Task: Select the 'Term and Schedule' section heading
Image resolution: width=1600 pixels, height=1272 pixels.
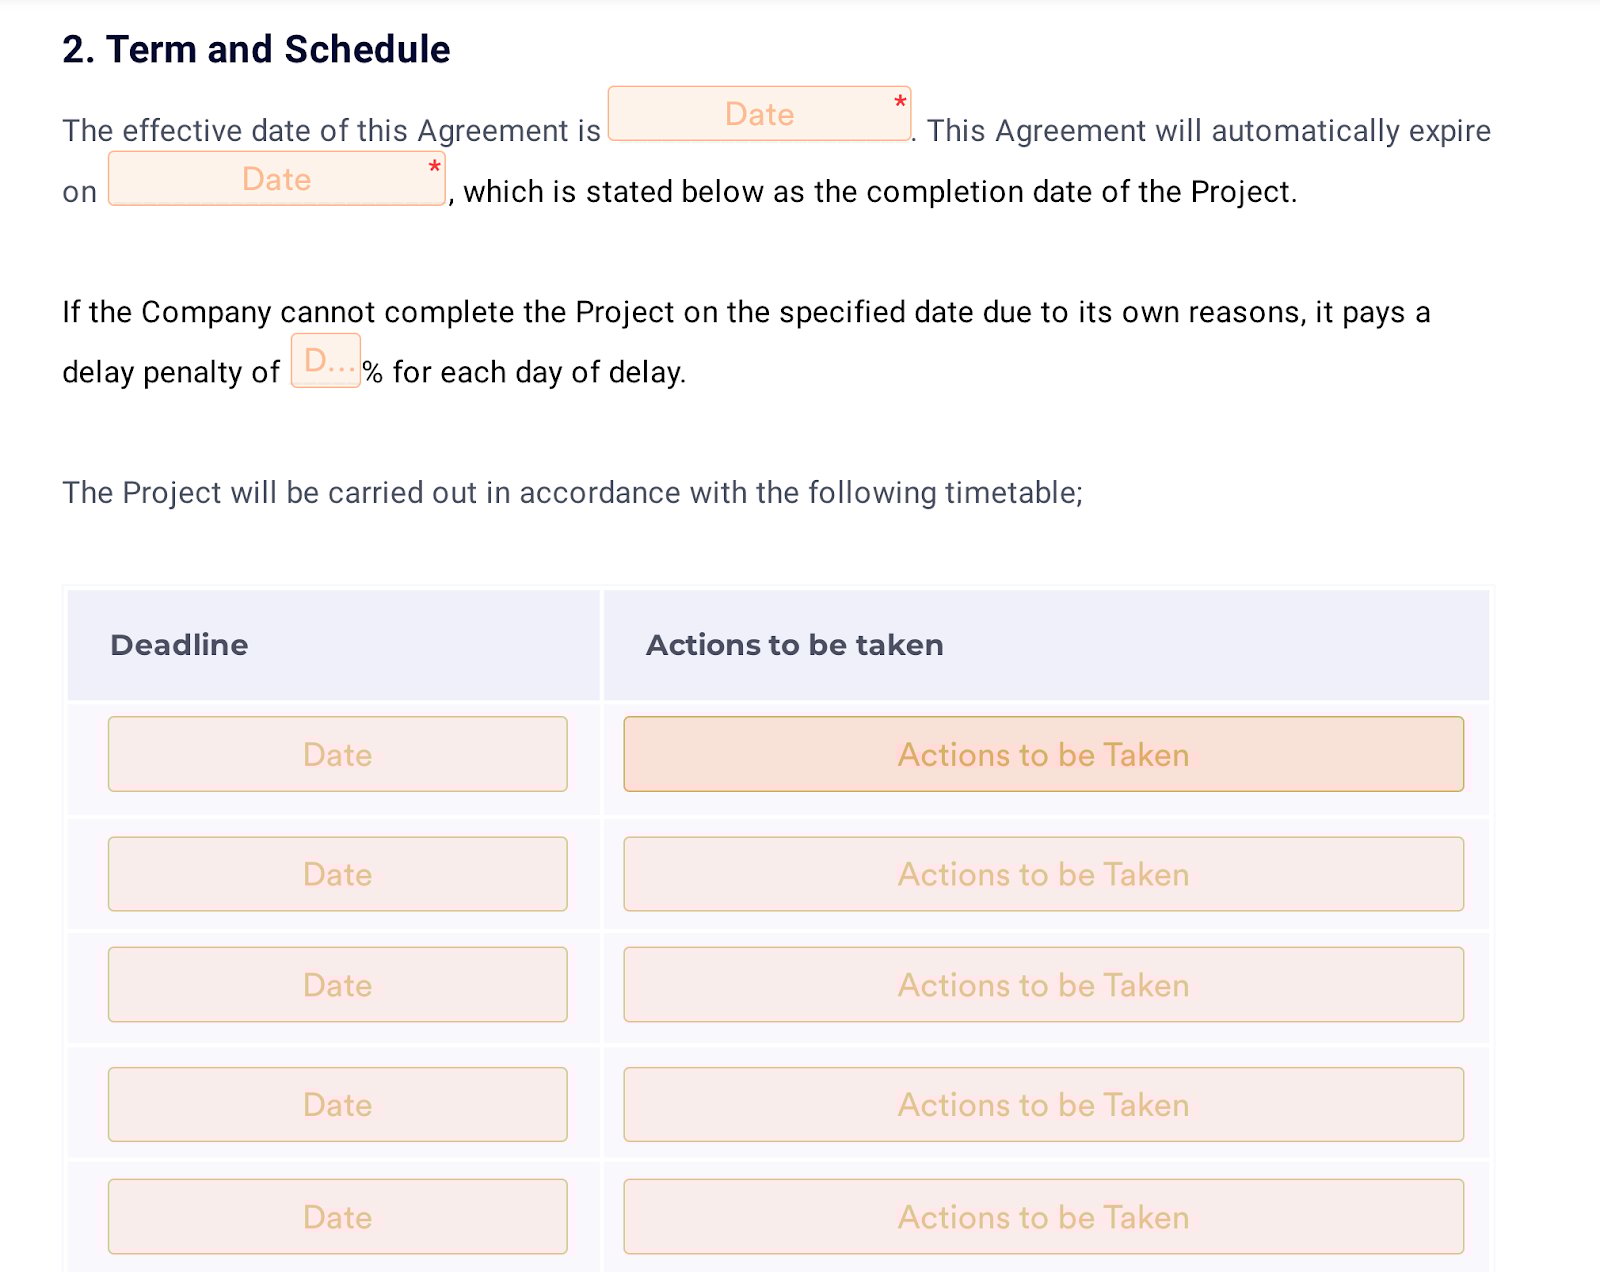Action: click(255, 48)
